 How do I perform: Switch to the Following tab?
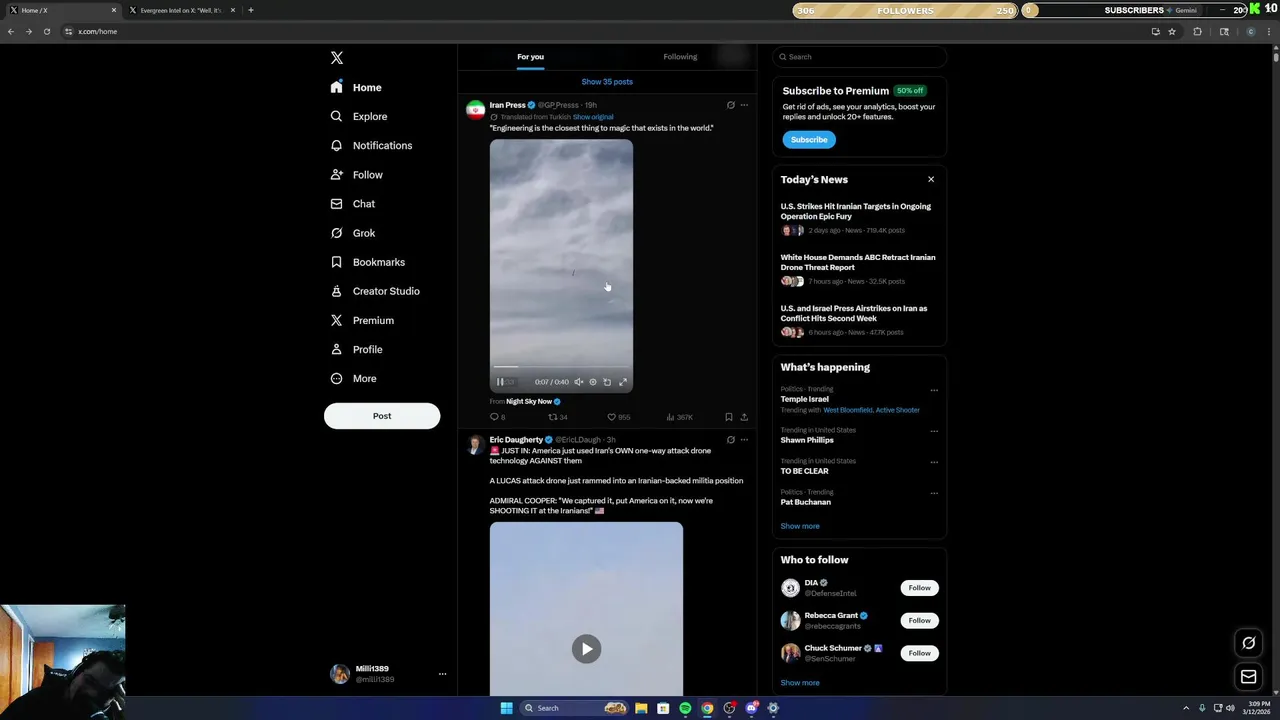click(x=680, y=57)
